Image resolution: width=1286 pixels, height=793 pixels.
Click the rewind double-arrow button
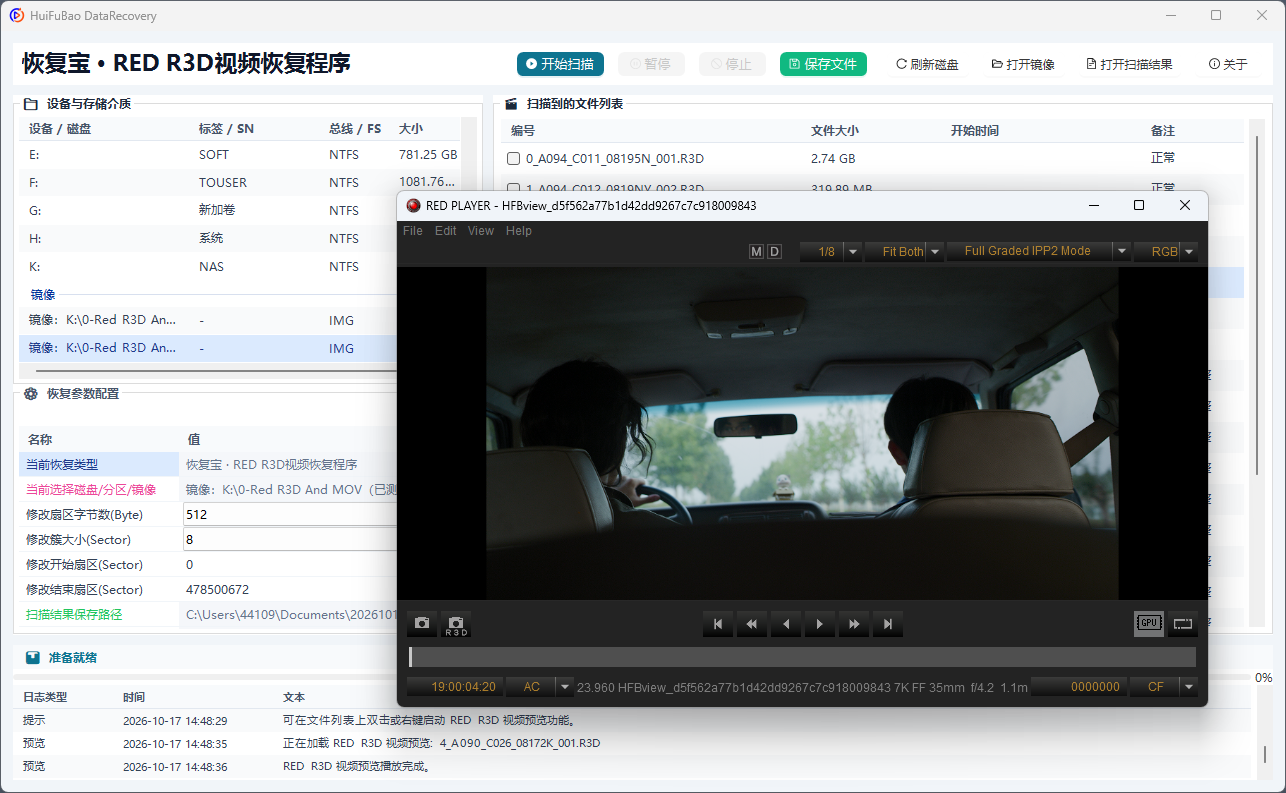coord(752,624)
